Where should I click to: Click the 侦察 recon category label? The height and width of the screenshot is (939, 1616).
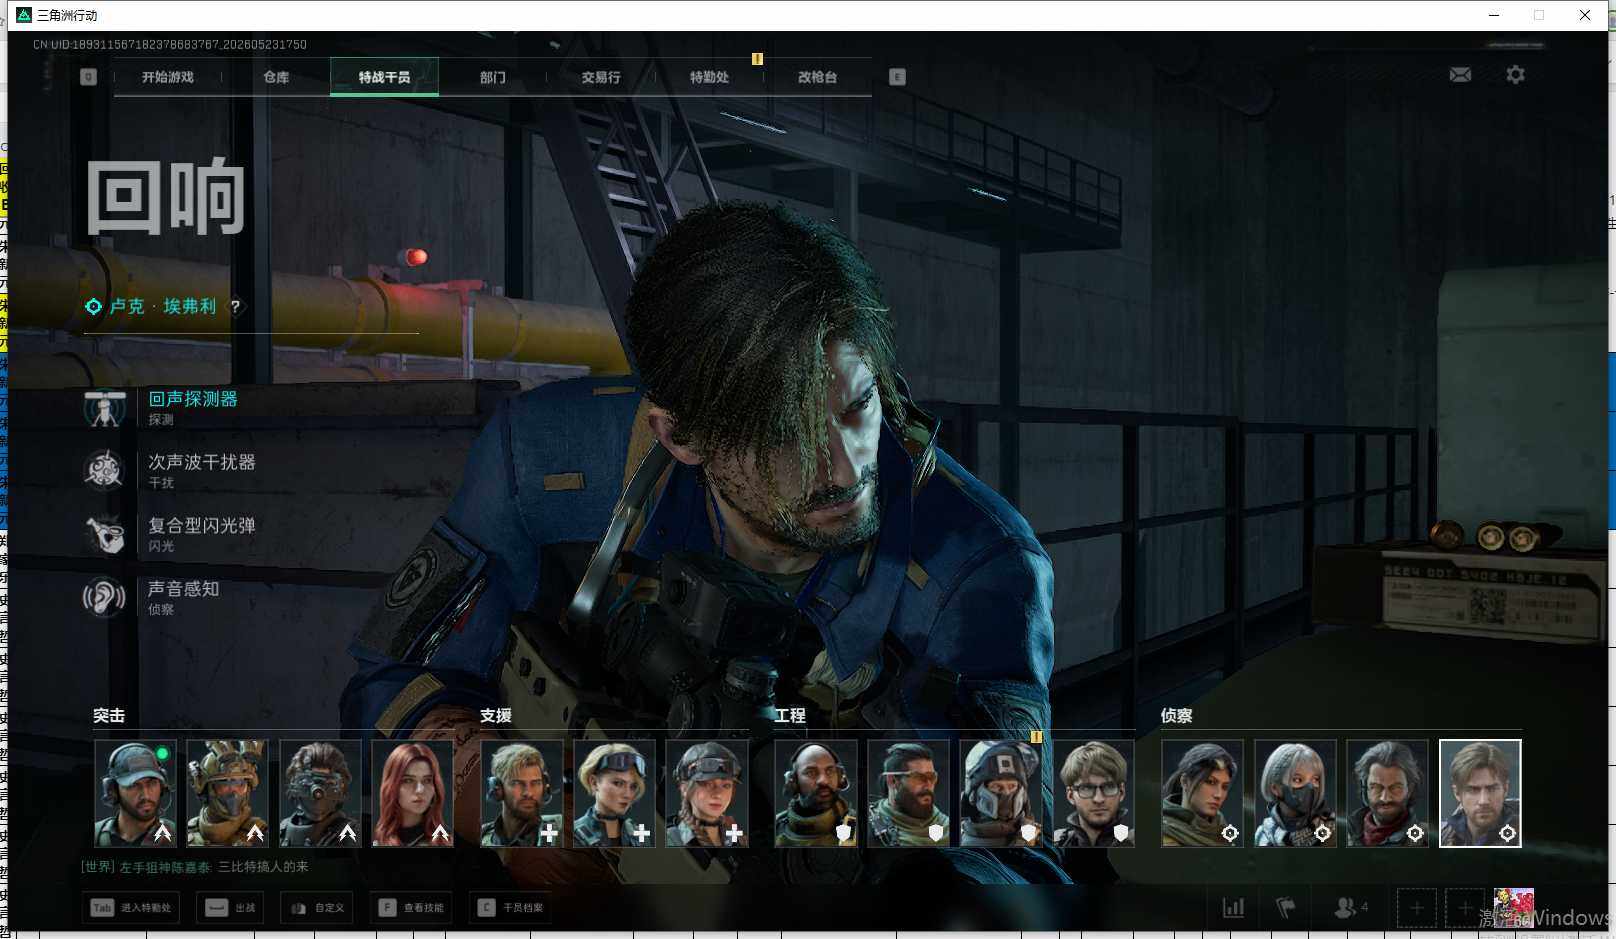[1176, 716]
